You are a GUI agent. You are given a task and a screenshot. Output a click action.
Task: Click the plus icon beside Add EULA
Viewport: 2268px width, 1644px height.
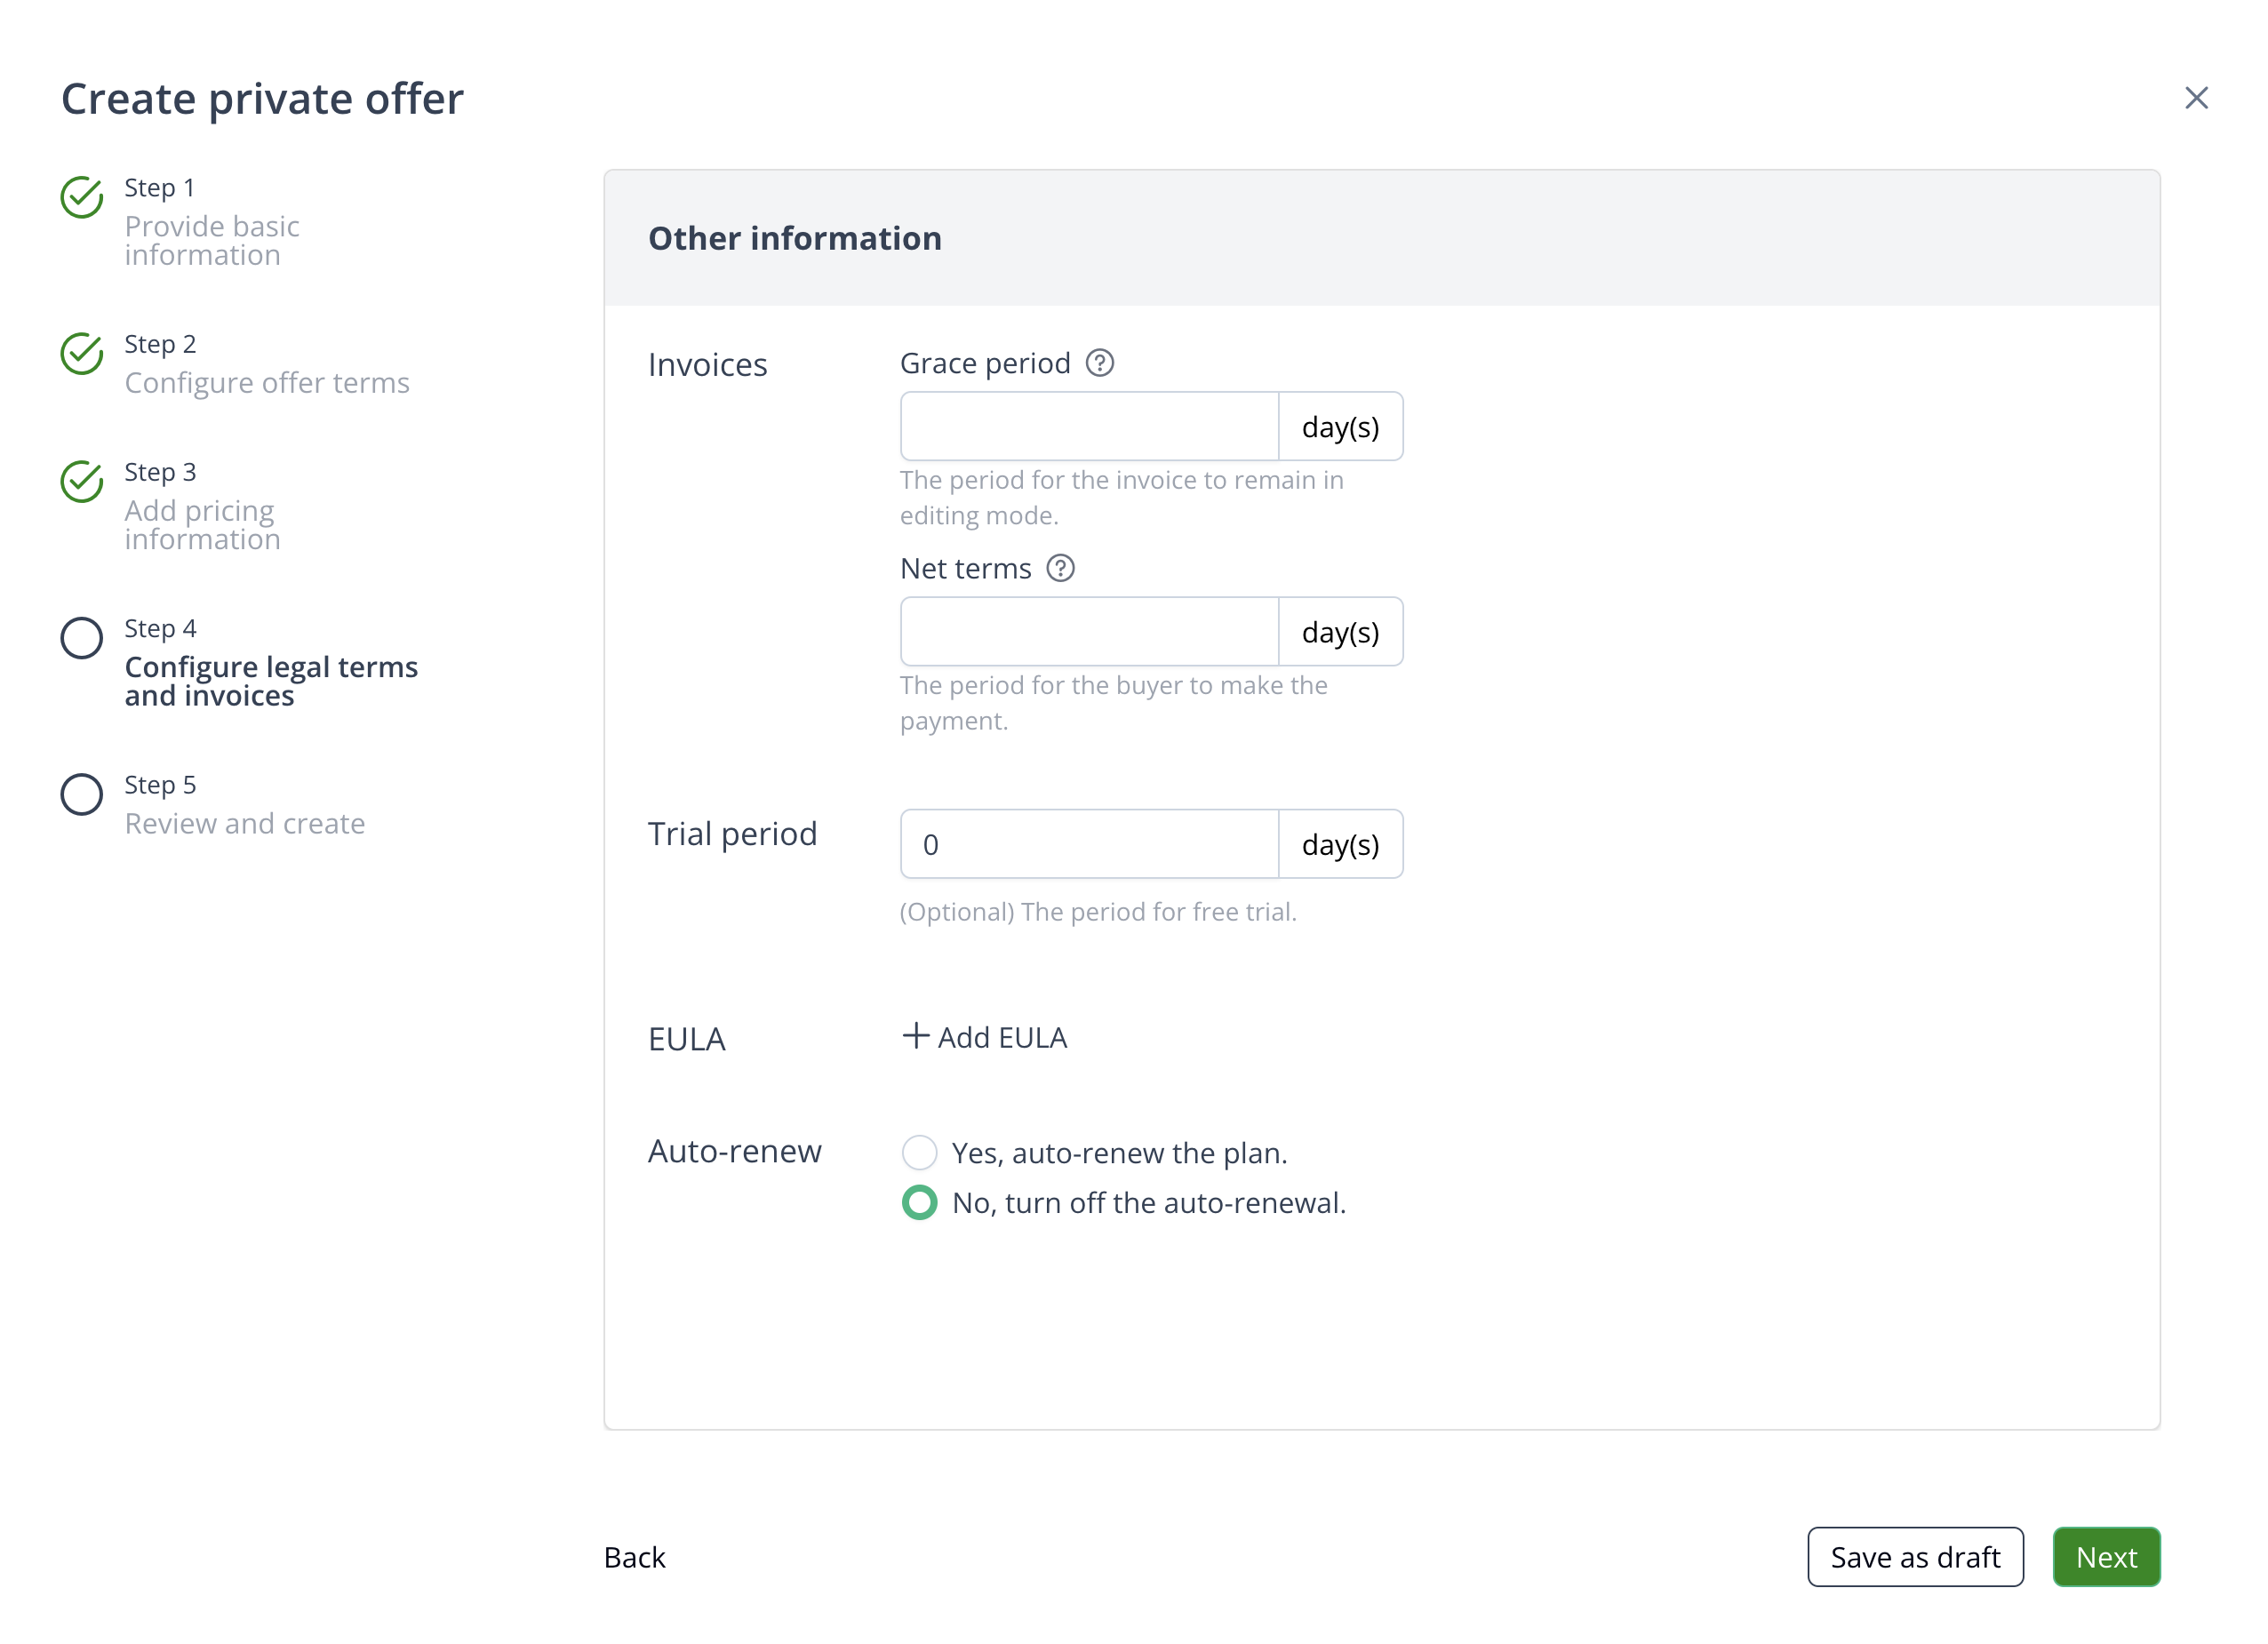pos(915,1036)
